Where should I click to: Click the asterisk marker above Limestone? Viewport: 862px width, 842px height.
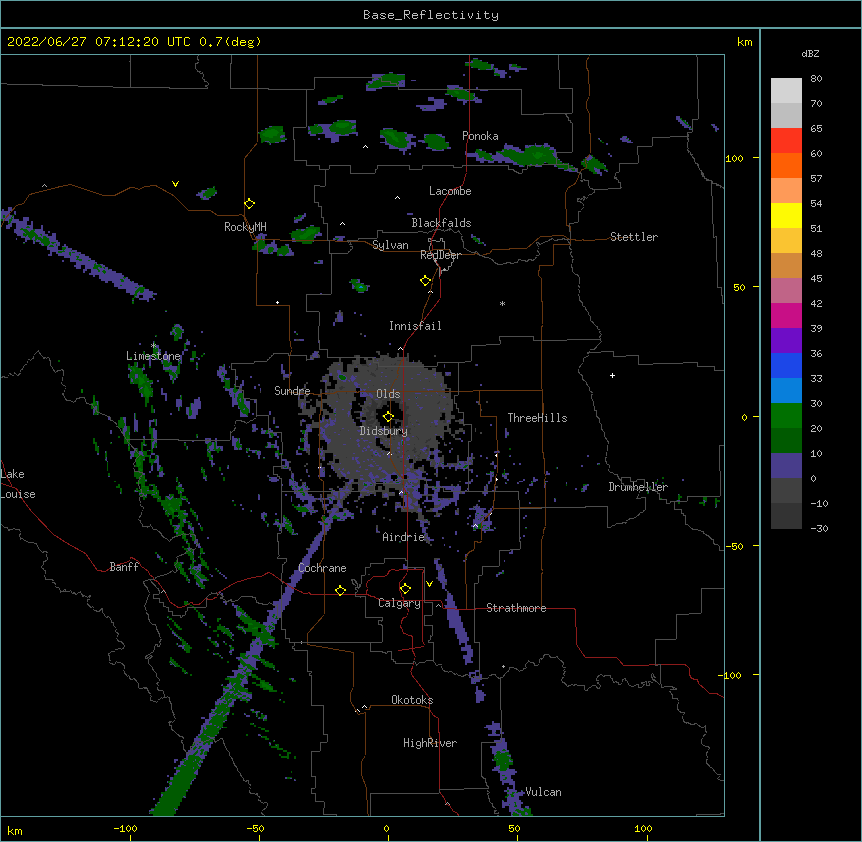(154, 346)
